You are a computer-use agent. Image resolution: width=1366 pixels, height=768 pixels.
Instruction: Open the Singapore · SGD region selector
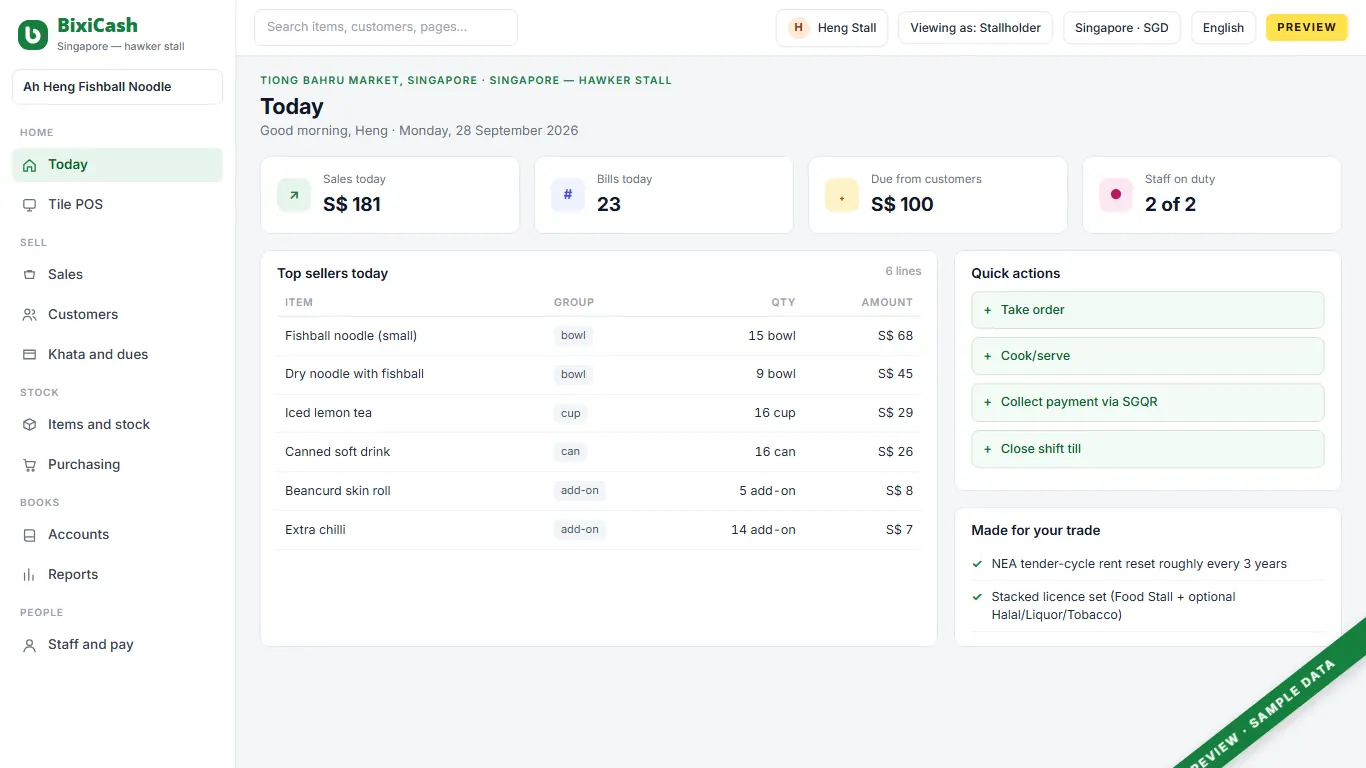1122,28
